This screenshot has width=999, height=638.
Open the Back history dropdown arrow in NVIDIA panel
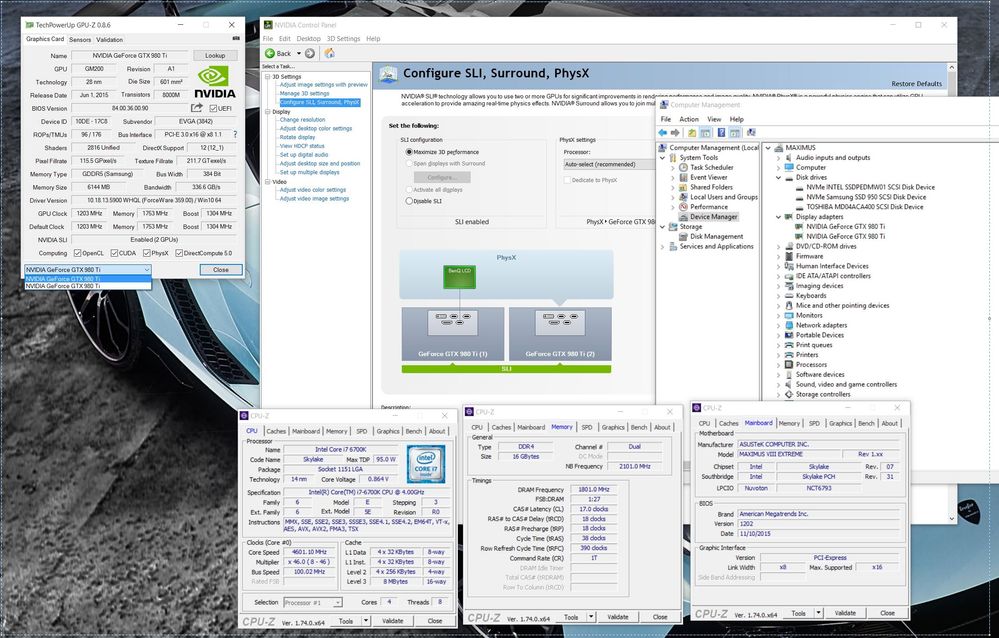coord(298,54)
